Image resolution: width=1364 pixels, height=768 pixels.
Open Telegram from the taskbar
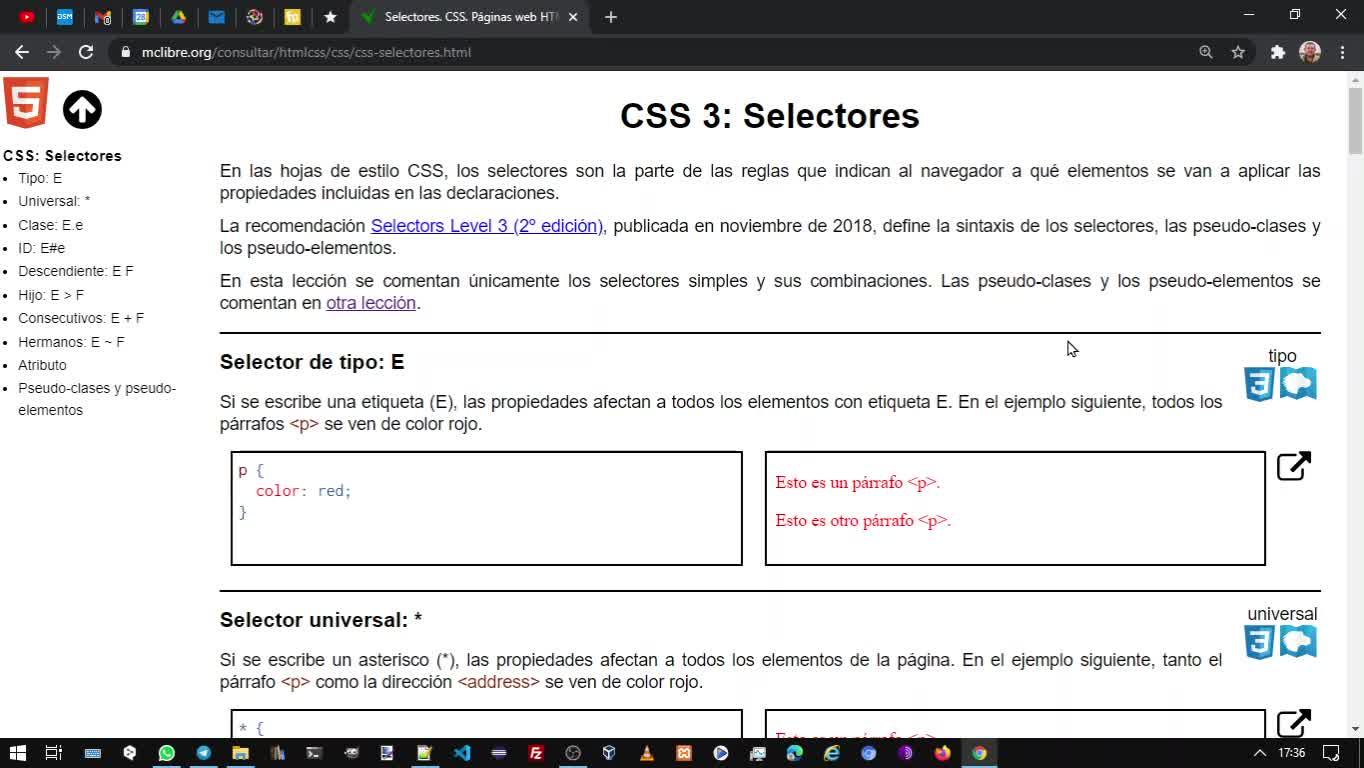(203, 753)
